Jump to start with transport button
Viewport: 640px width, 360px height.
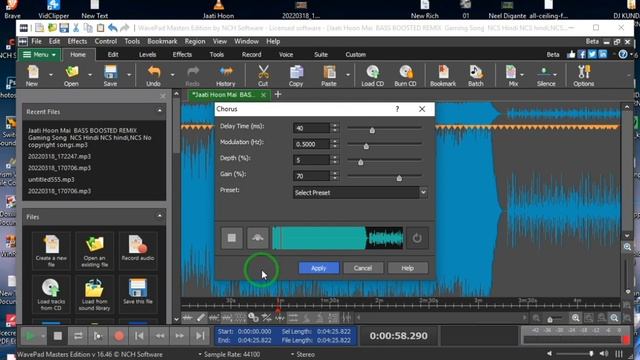click(139, 336)
